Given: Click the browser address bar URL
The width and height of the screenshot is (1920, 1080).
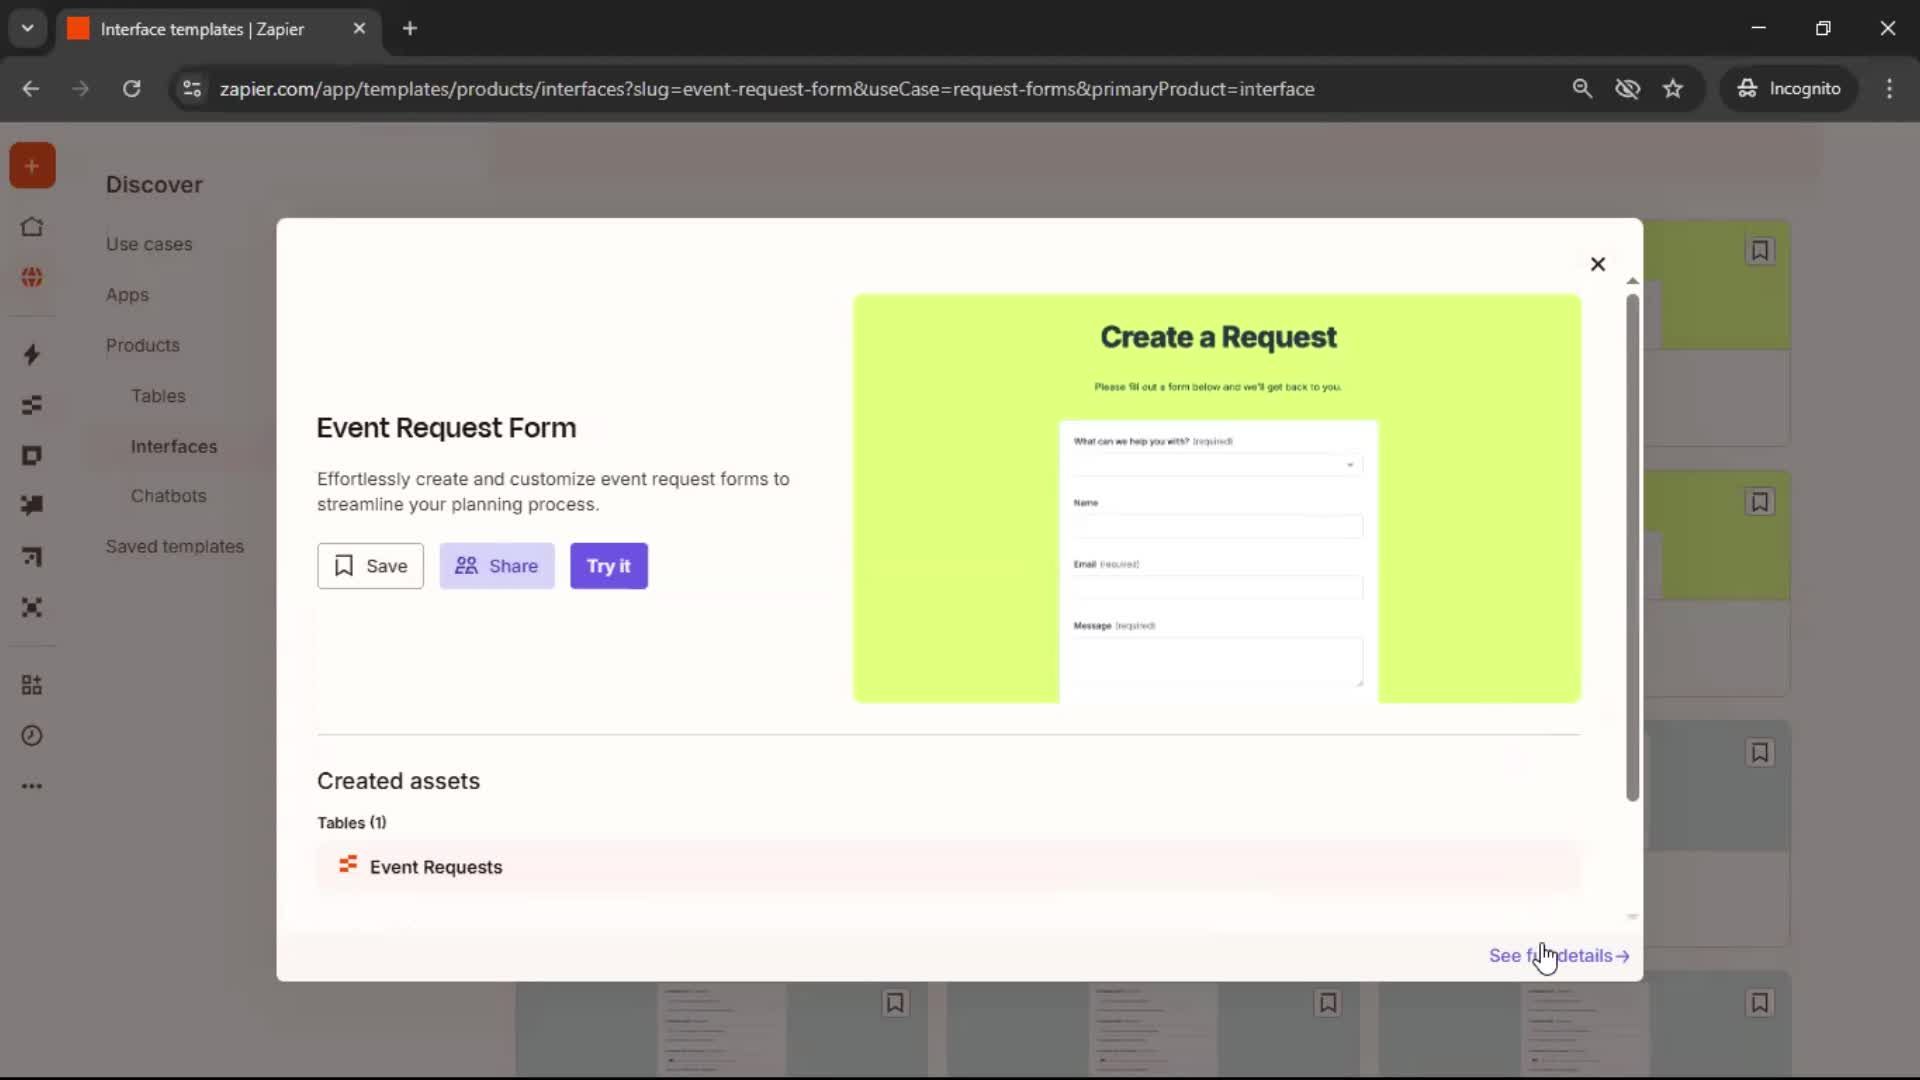Looking at the screenshot, I should [x=767, y=89].
